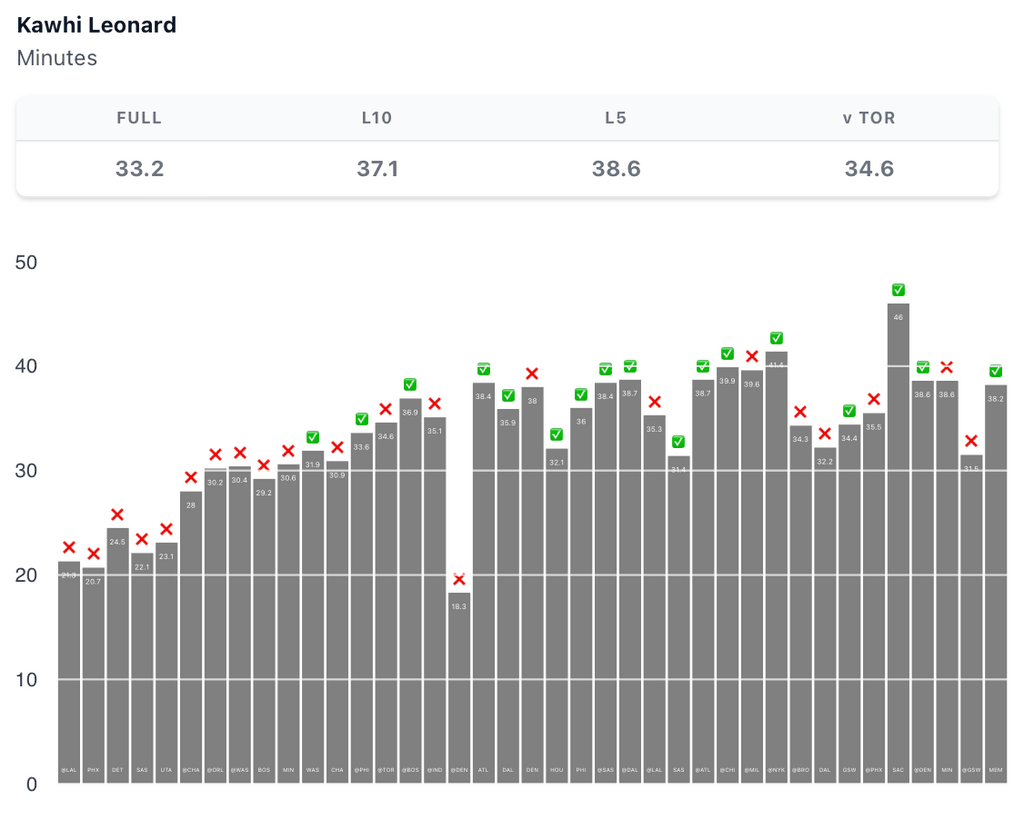Screen dimensions: 1024x818
Task: Click the green check above the SAC 46 bar
Action: (898, 290)
